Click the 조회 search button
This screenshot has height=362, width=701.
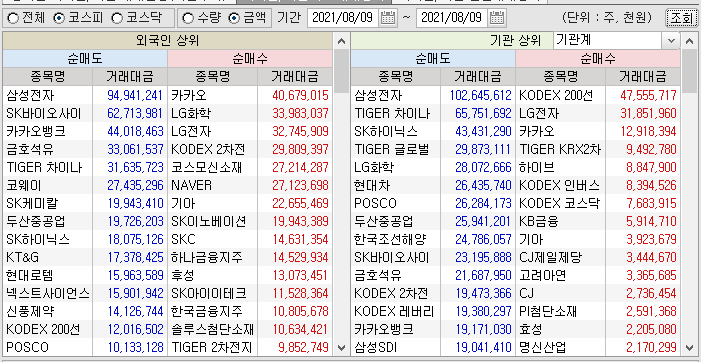click(x=681, y=18)
